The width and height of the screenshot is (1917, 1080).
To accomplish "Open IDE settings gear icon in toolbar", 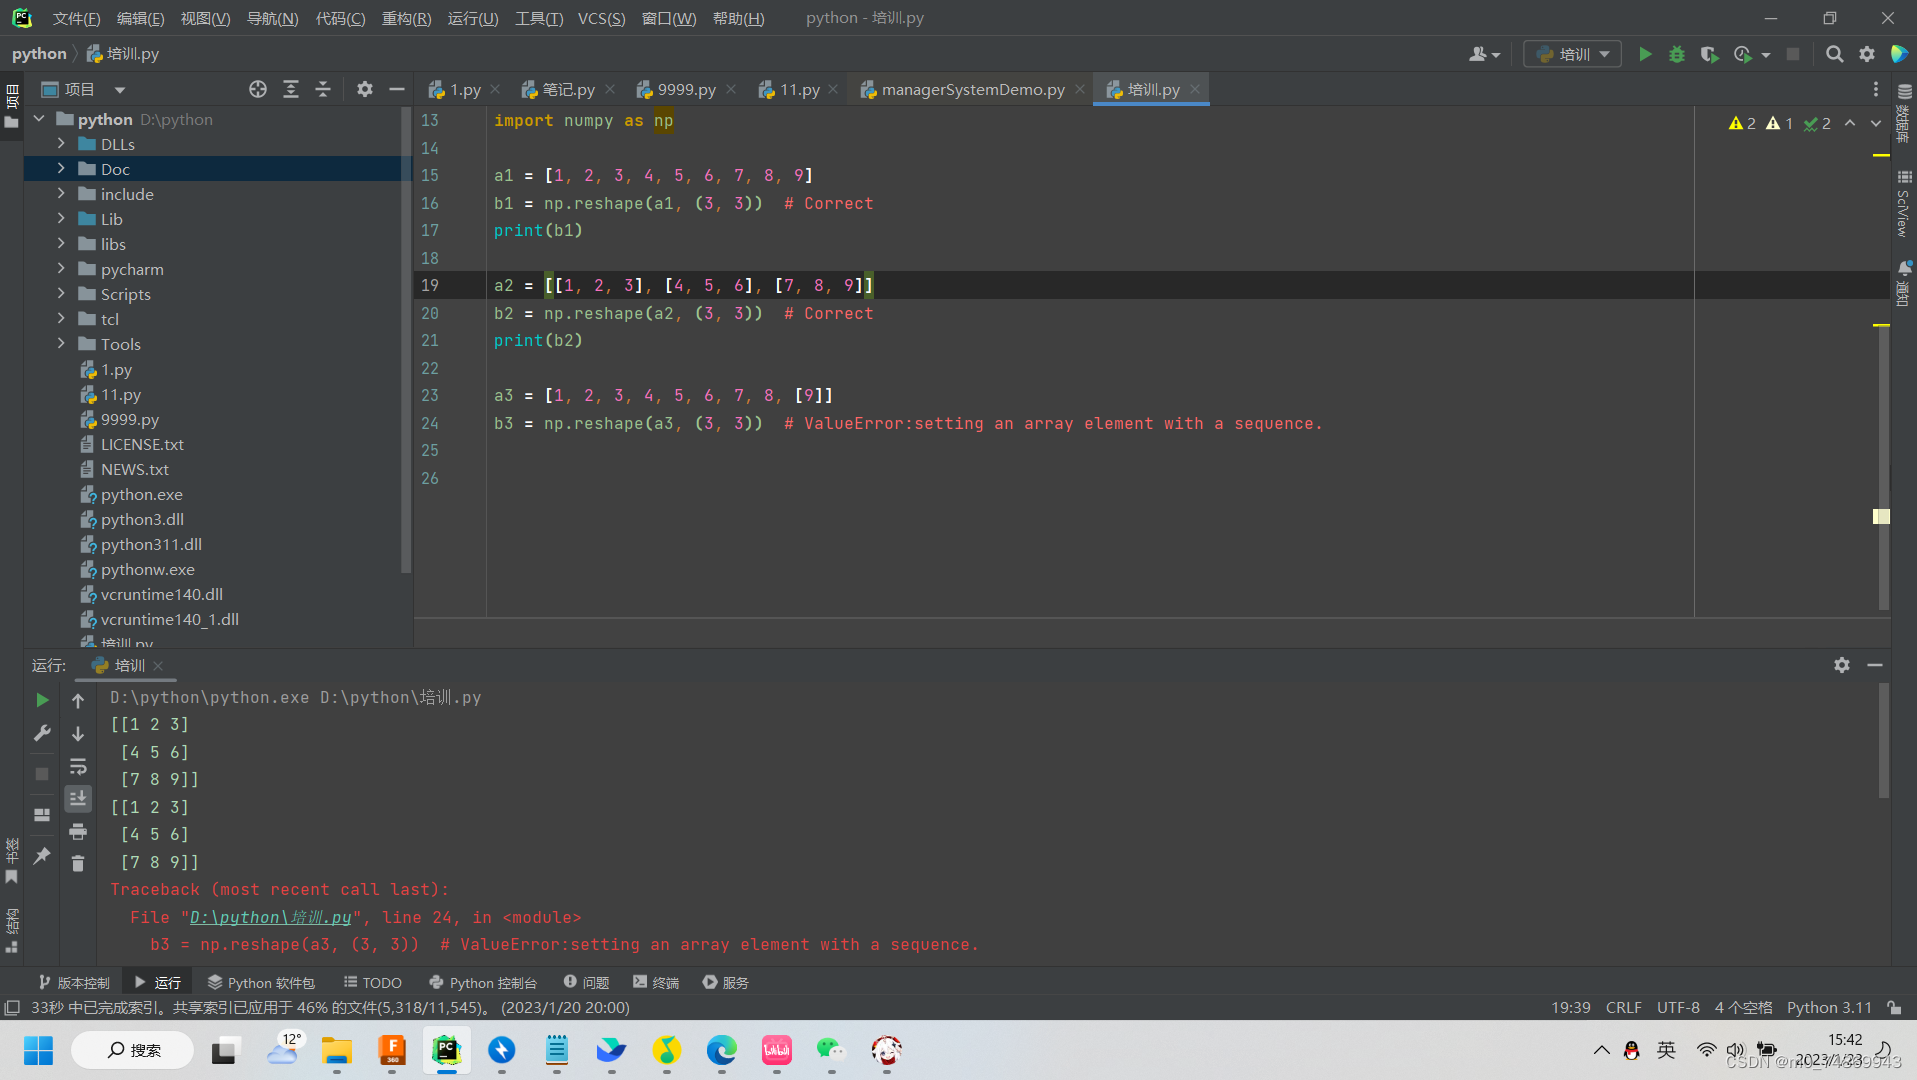I will coord(1867,54).
